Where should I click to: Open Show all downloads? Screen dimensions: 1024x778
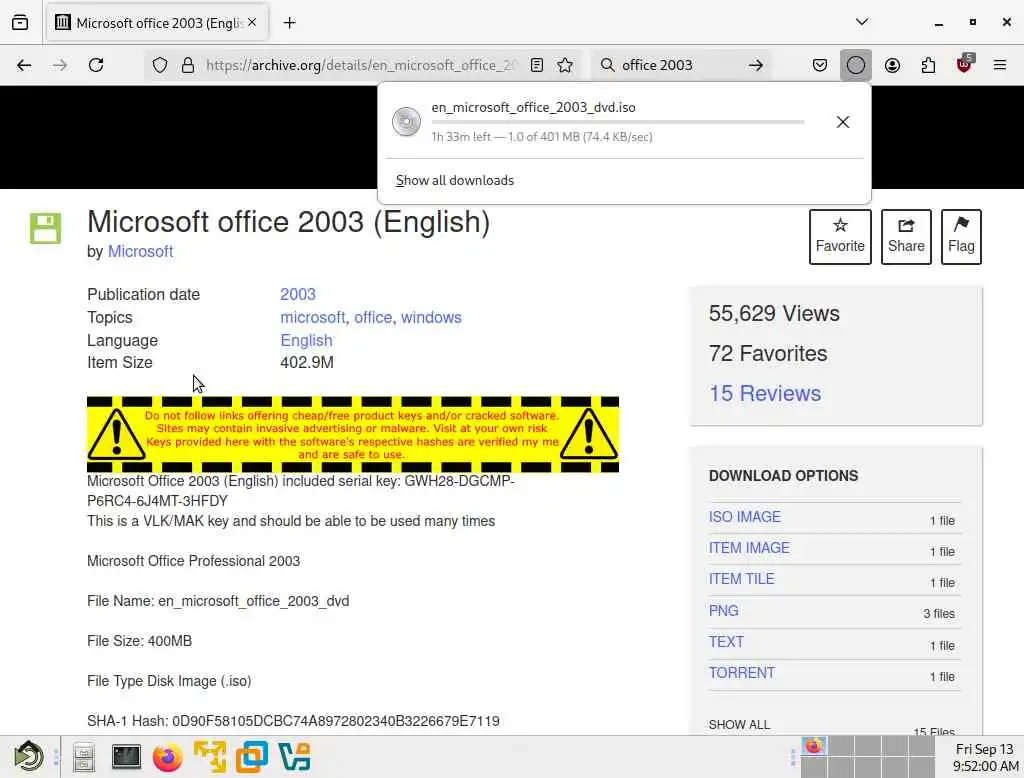455,180
